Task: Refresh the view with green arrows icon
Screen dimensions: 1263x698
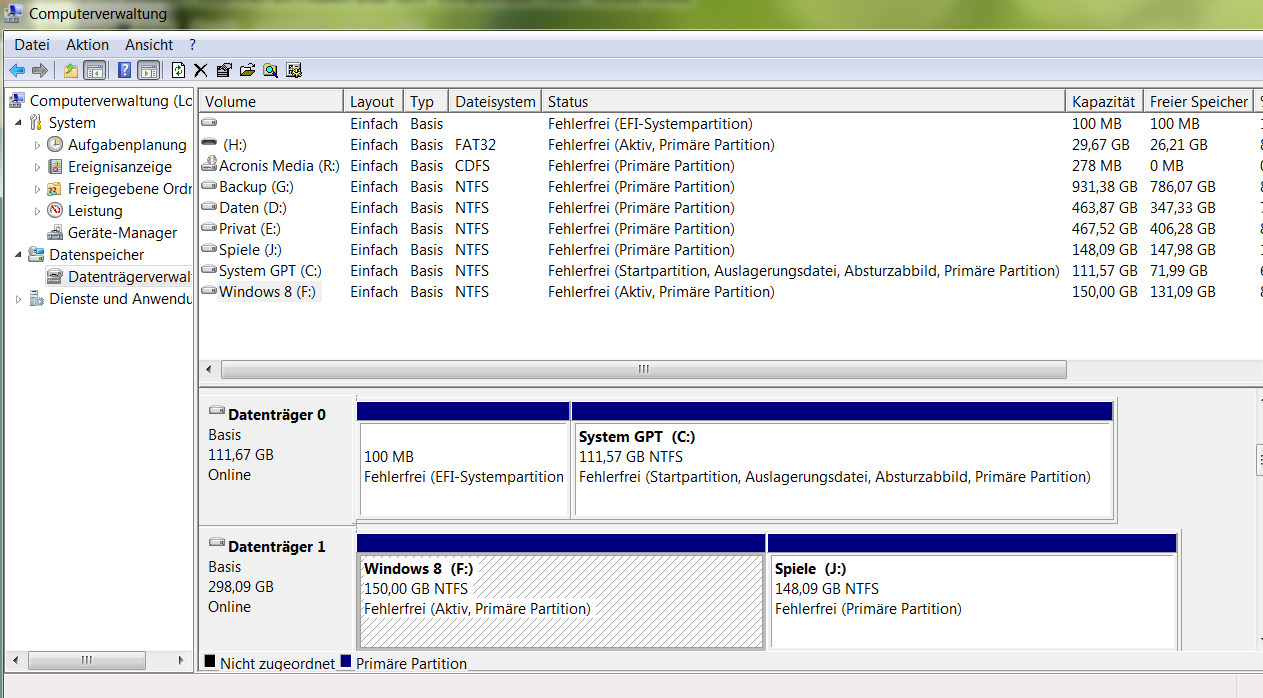Action: click(178, 70)
